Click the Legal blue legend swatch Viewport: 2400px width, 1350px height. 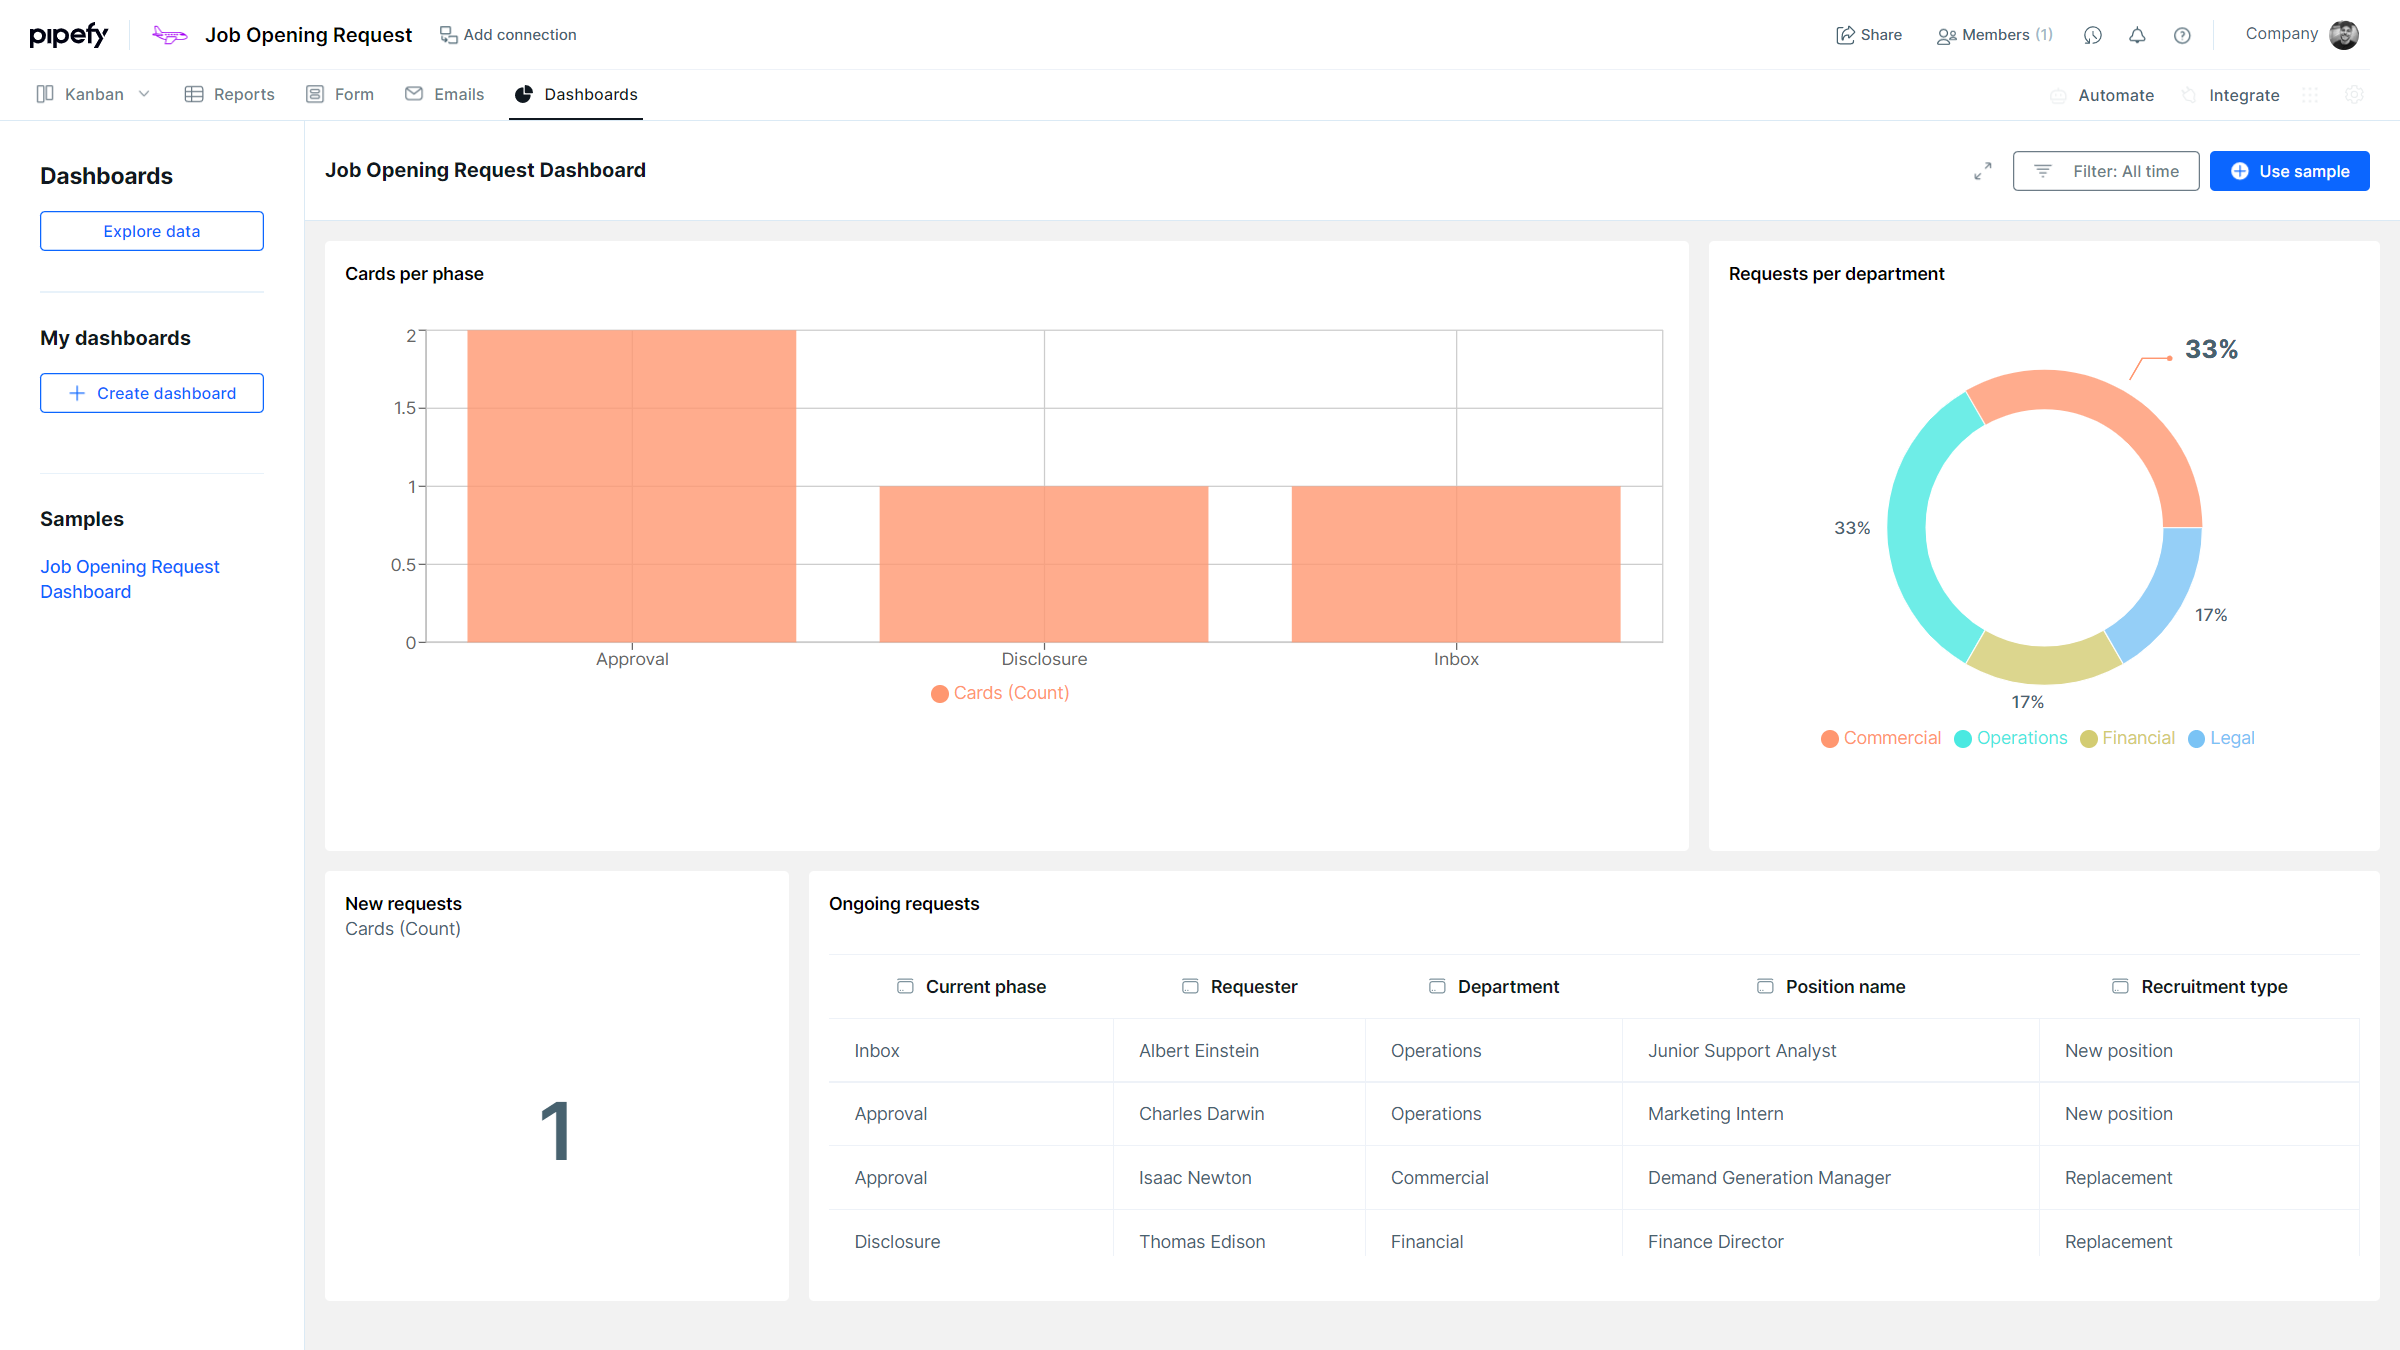(2196, 739)
